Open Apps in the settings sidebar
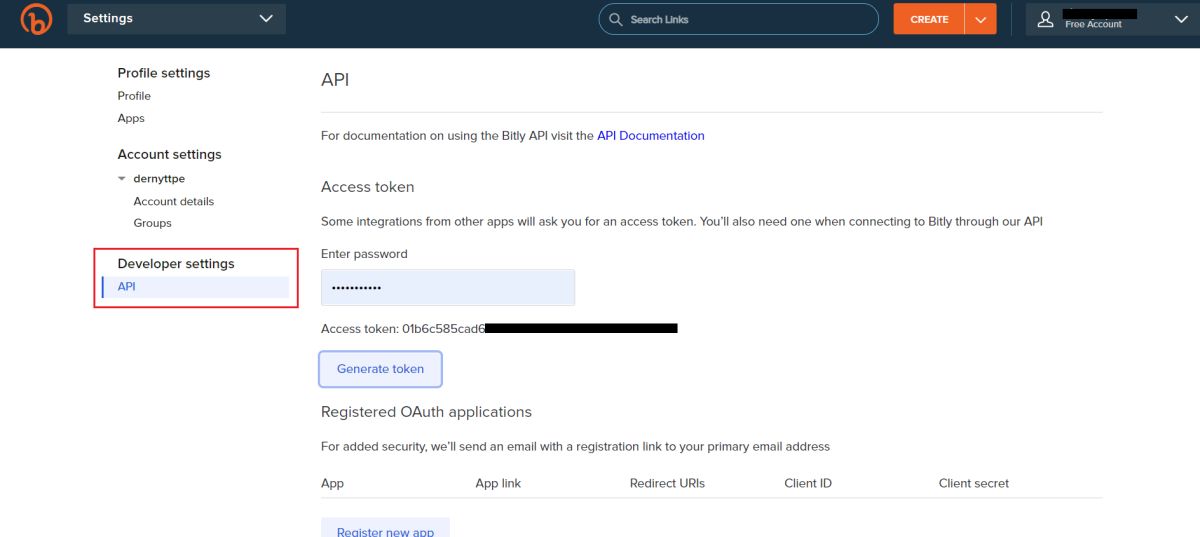The height and width of the screenshot is (537, 1200). click(x=131, y=118)
